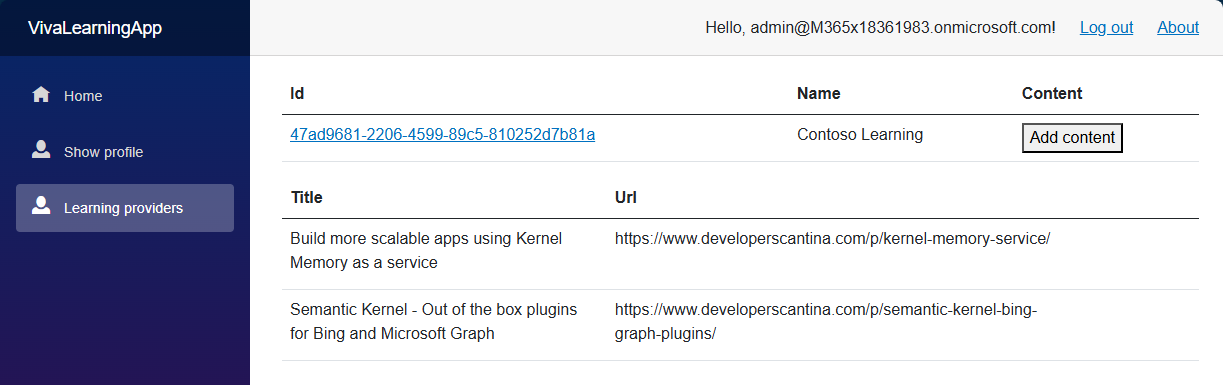Open Show profile in sidebar
The image size is (1223, 385).
click(x=125, y=152)
